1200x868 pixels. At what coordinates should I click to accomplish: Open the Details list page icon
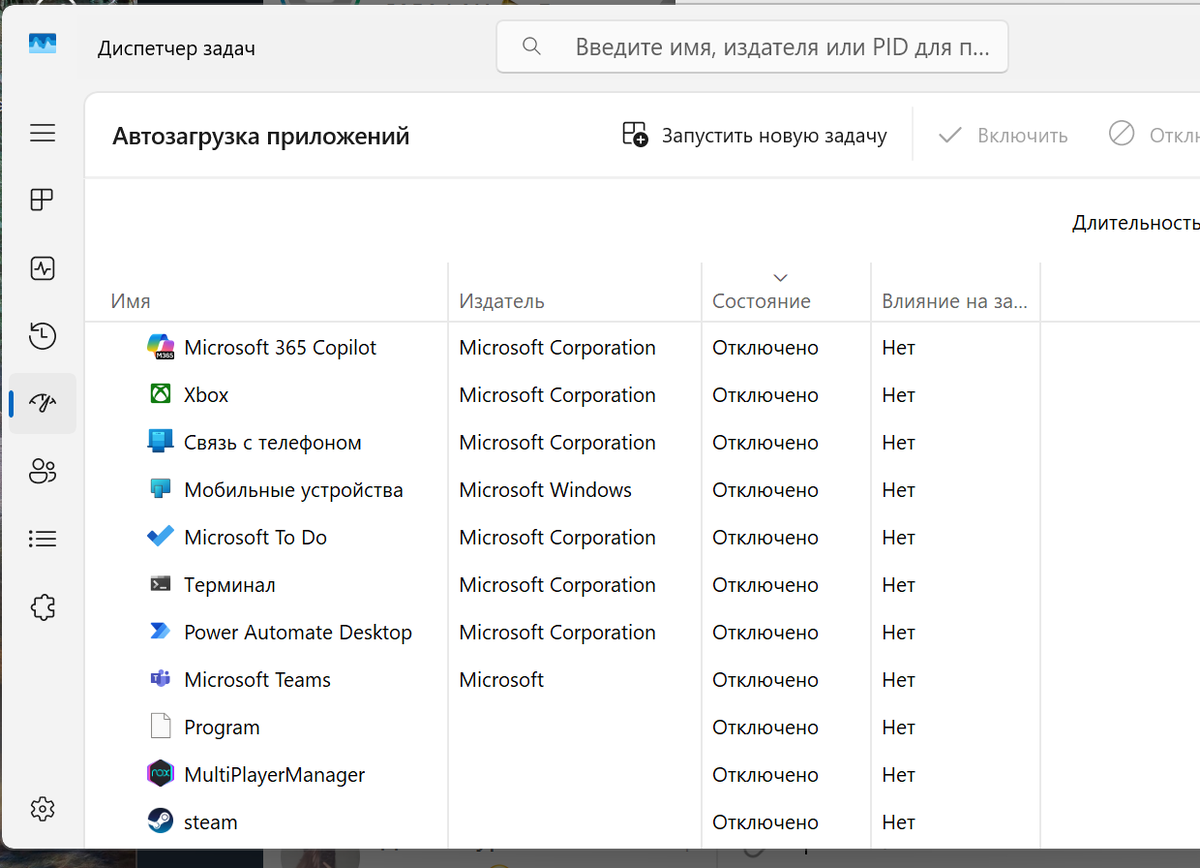pos(42,539)
